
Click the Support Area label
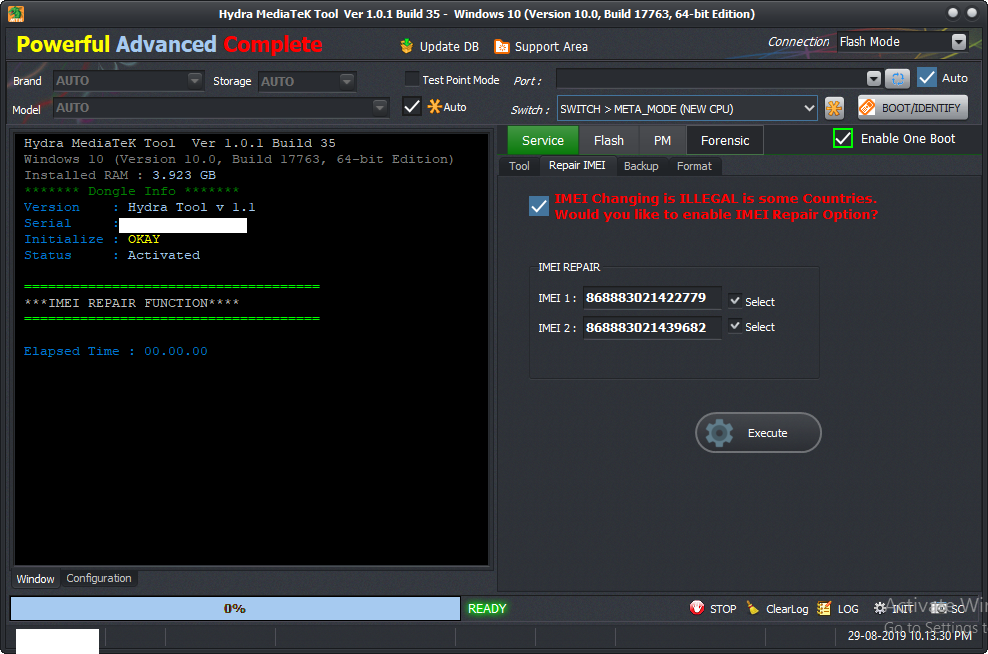551,47
